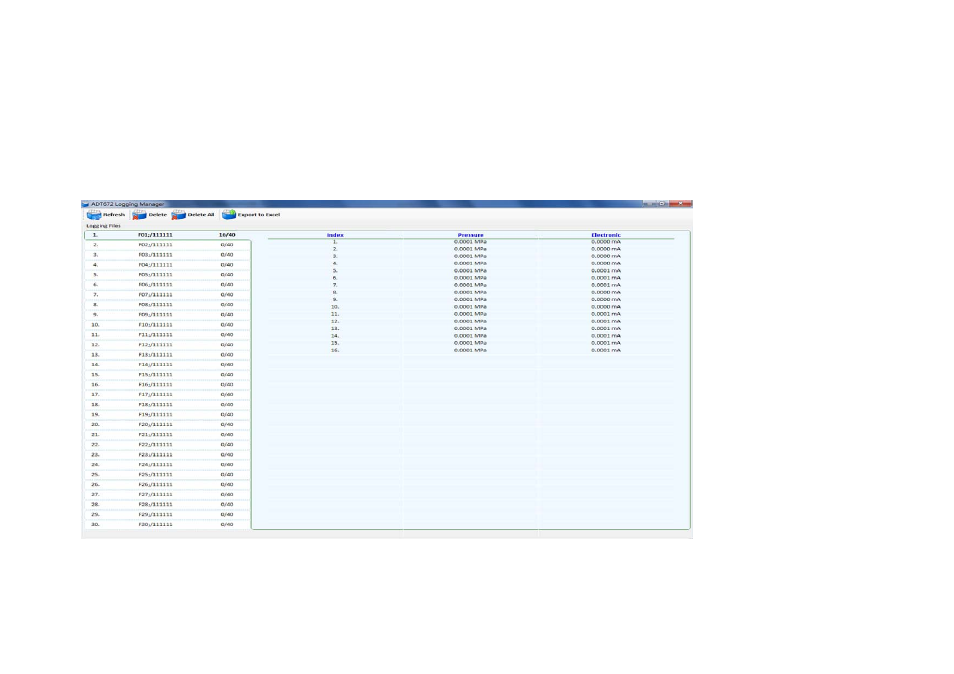Select logging file F27:/111111
This screenshot has height=674, width=954.
coord(167,495)
